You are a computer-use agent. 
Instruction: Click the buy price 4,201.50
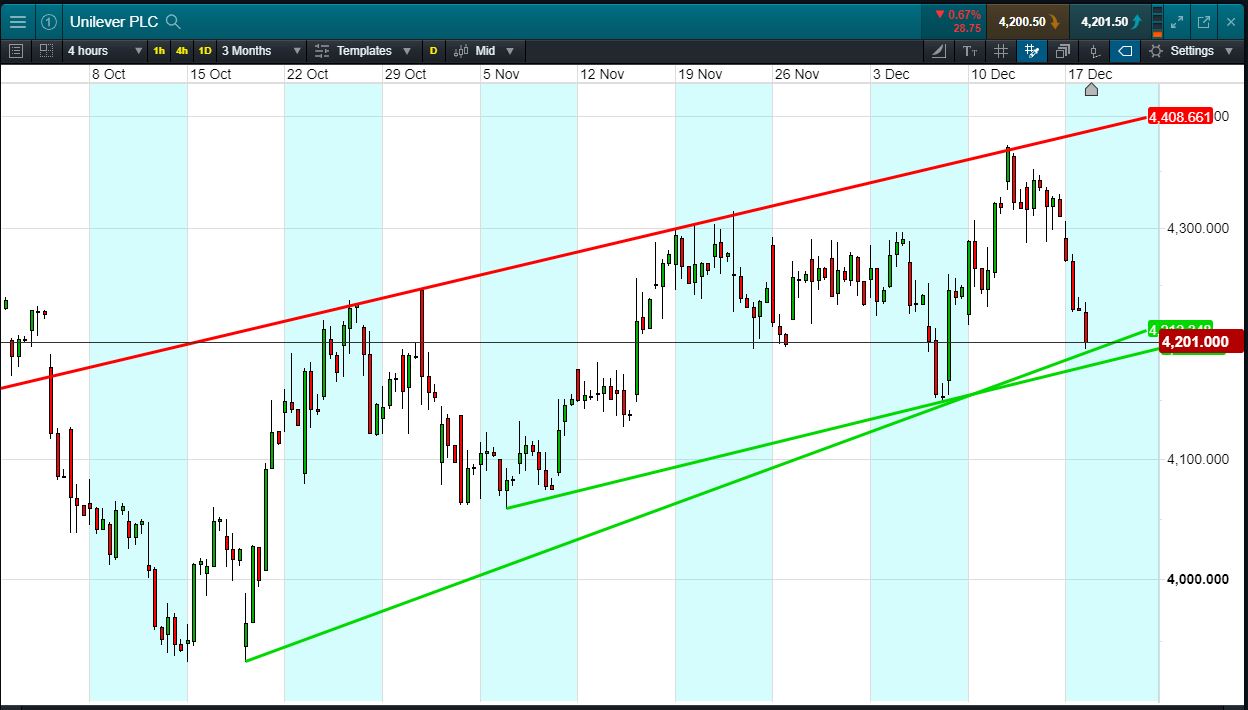point(1108,21)
